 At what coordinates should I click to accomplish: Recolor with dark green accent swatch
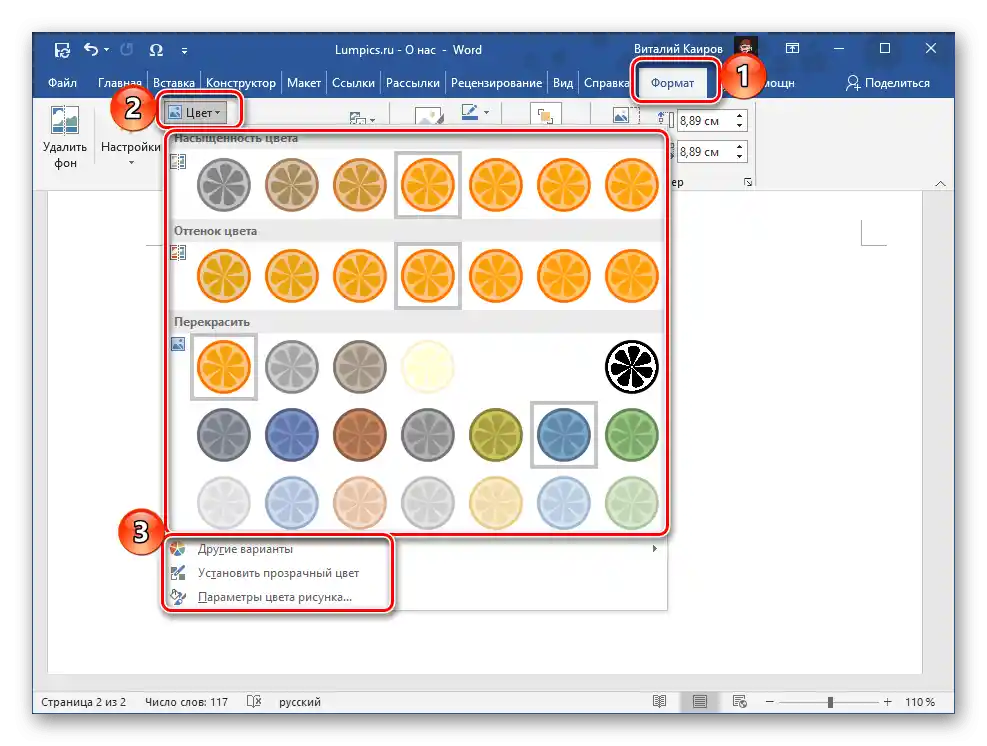pos(631,435)
